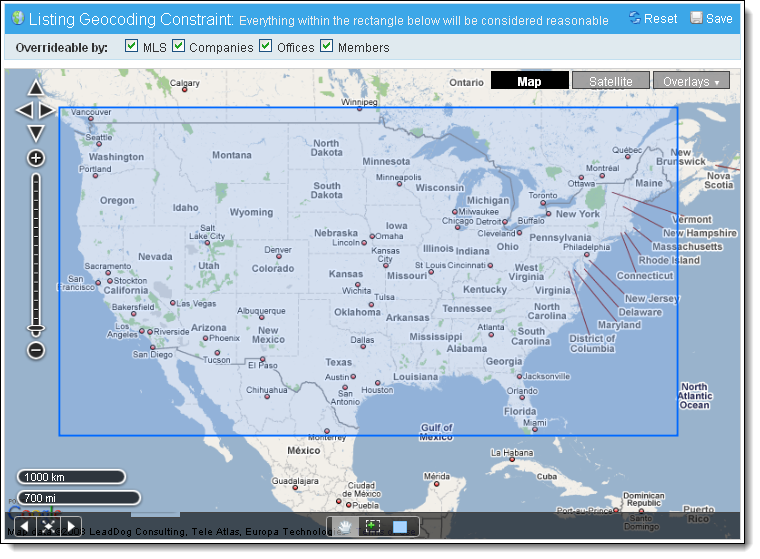This screenshot has height=559, width=760.
Task: Click the Overrideable by label
Action: [62, 48]
